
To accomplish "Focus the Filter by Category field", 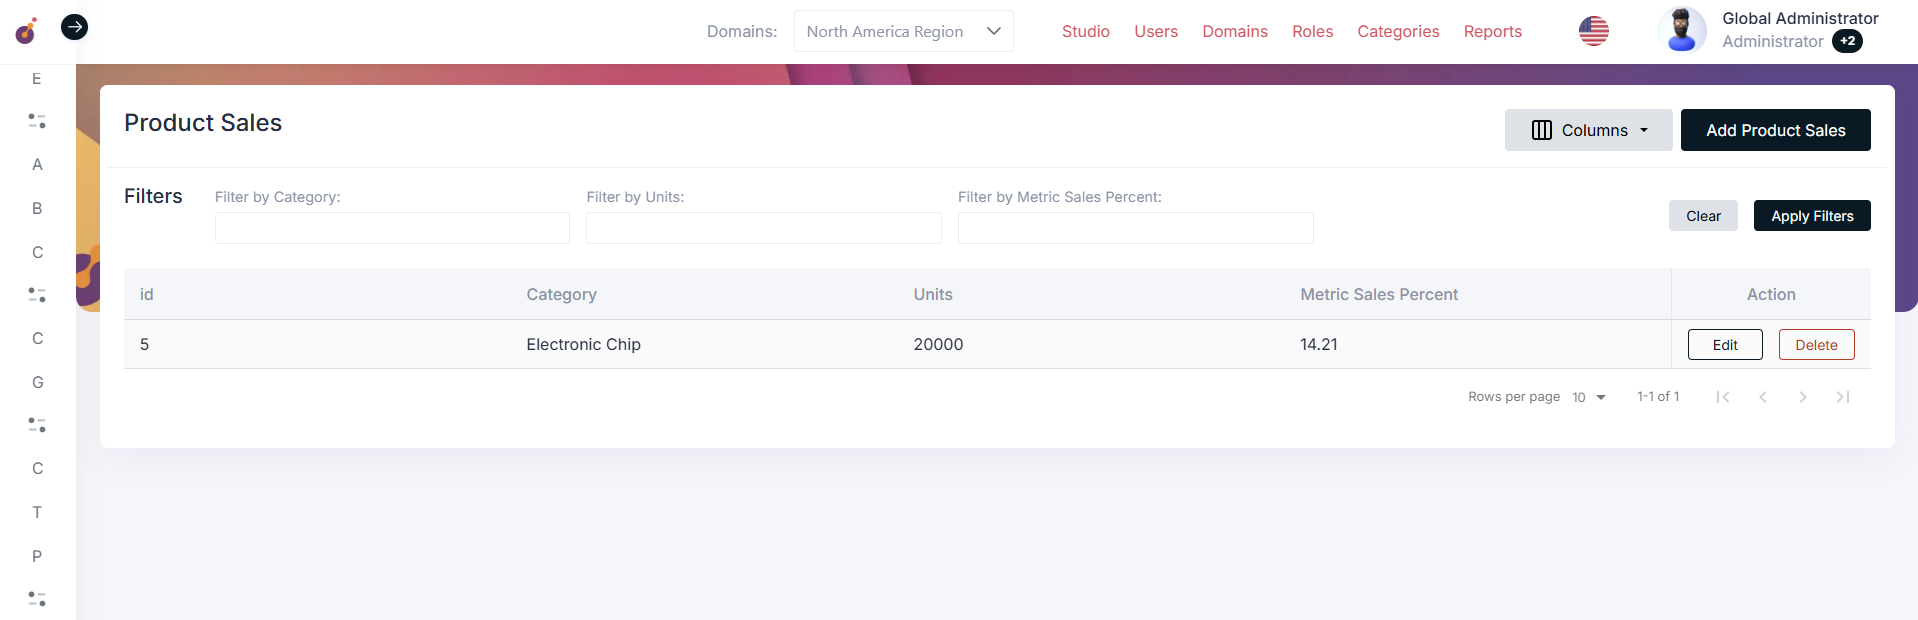I will pos(392,228).
